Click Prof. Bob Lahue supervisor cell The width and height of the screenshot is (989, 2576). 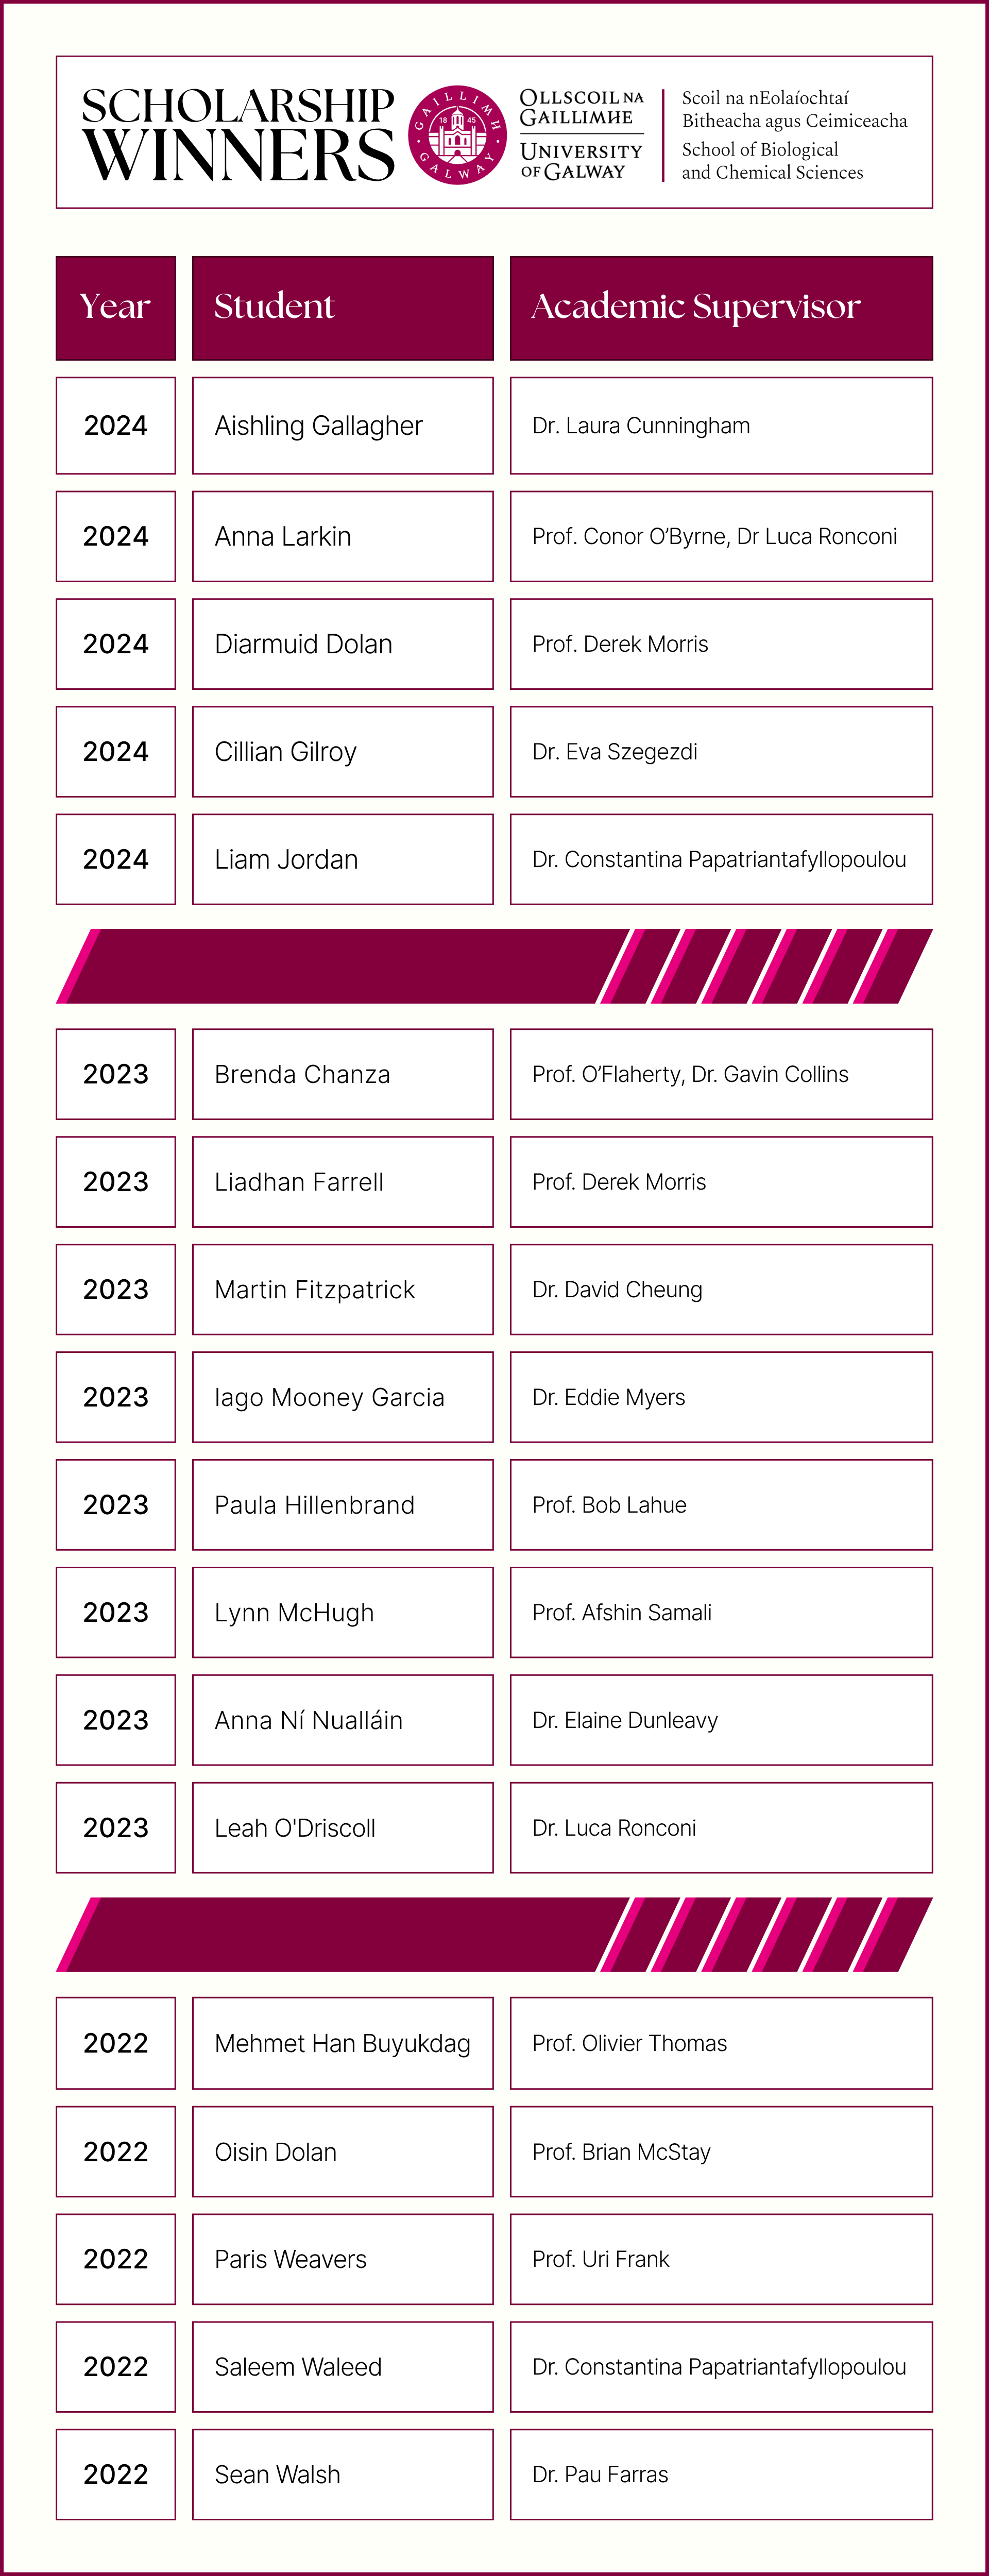tap(720, 1505)
